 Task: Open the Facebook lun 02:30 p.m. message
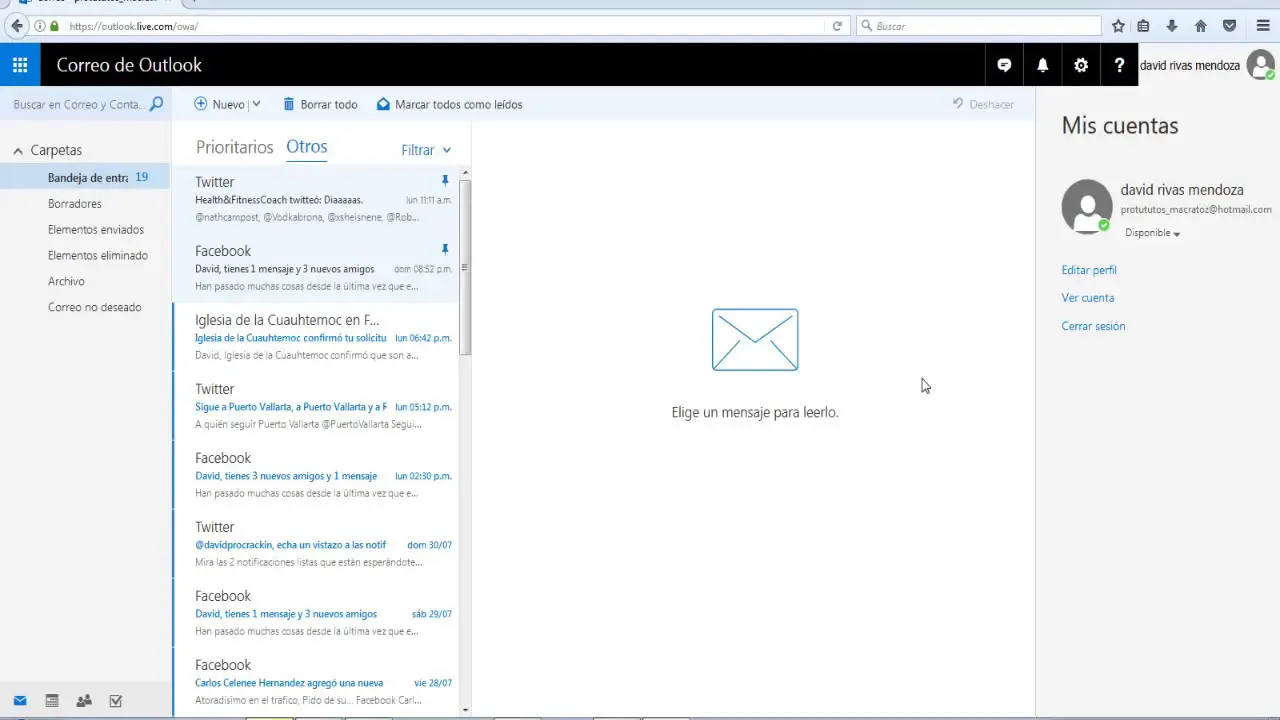point(315,476)
